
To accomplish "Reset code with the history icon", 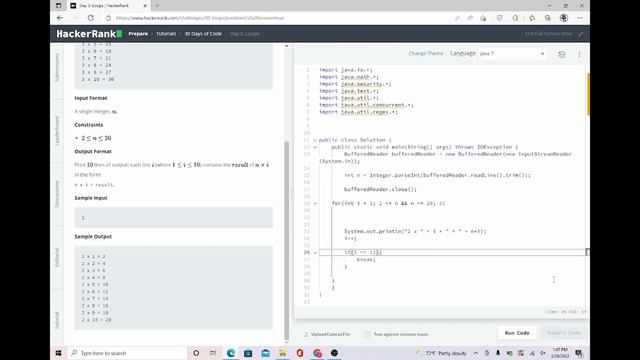I will coord(562,54).
